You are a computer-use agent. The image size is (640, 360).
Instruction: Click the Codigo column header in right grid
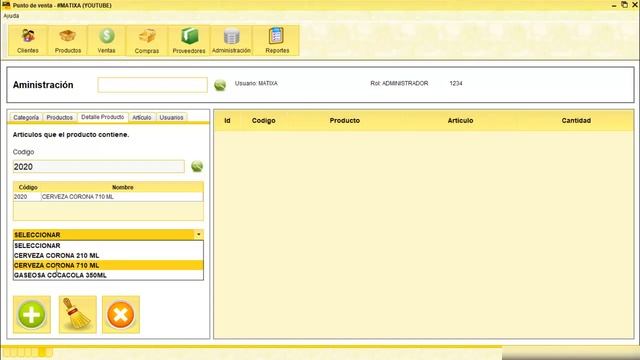coord(264,120)
